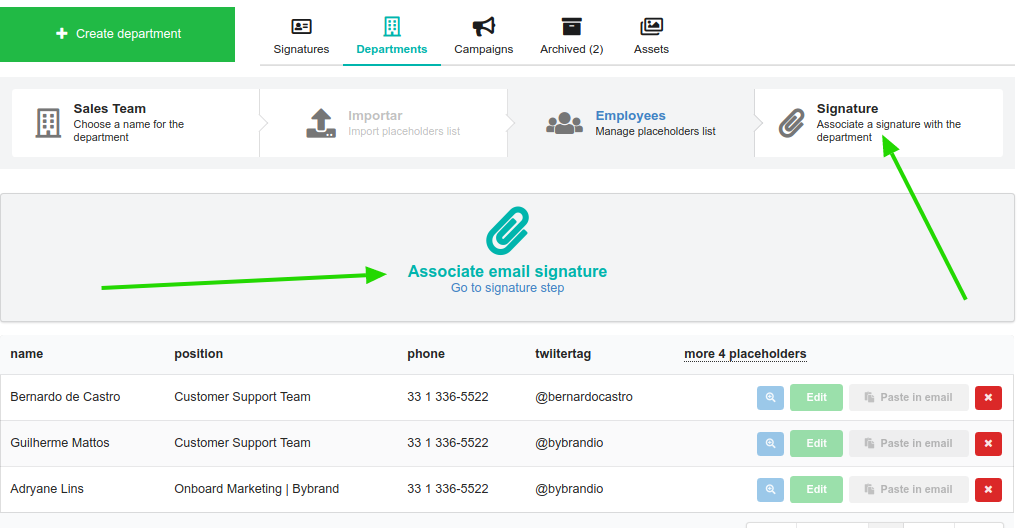Click the position column header
Viewport: 1021px width, 528px height.
(x=199, y=354)
